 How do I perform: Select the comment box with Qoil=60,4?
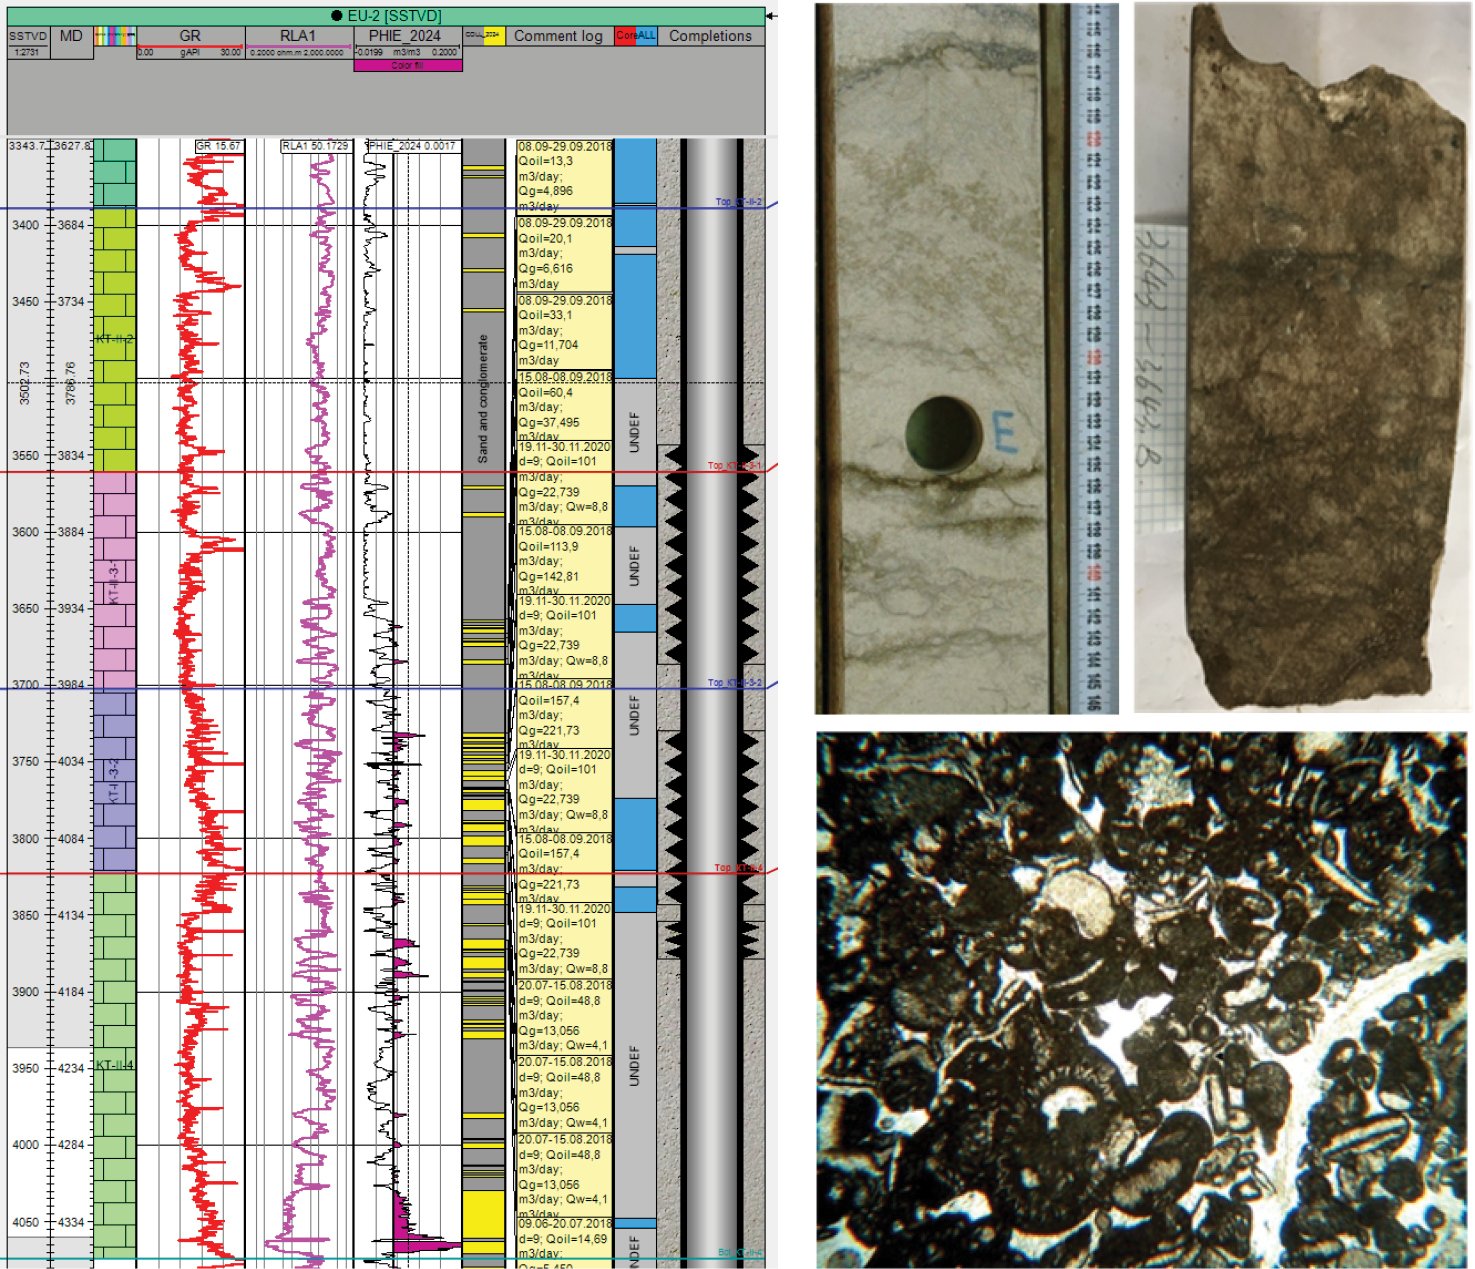click(564, 408)
